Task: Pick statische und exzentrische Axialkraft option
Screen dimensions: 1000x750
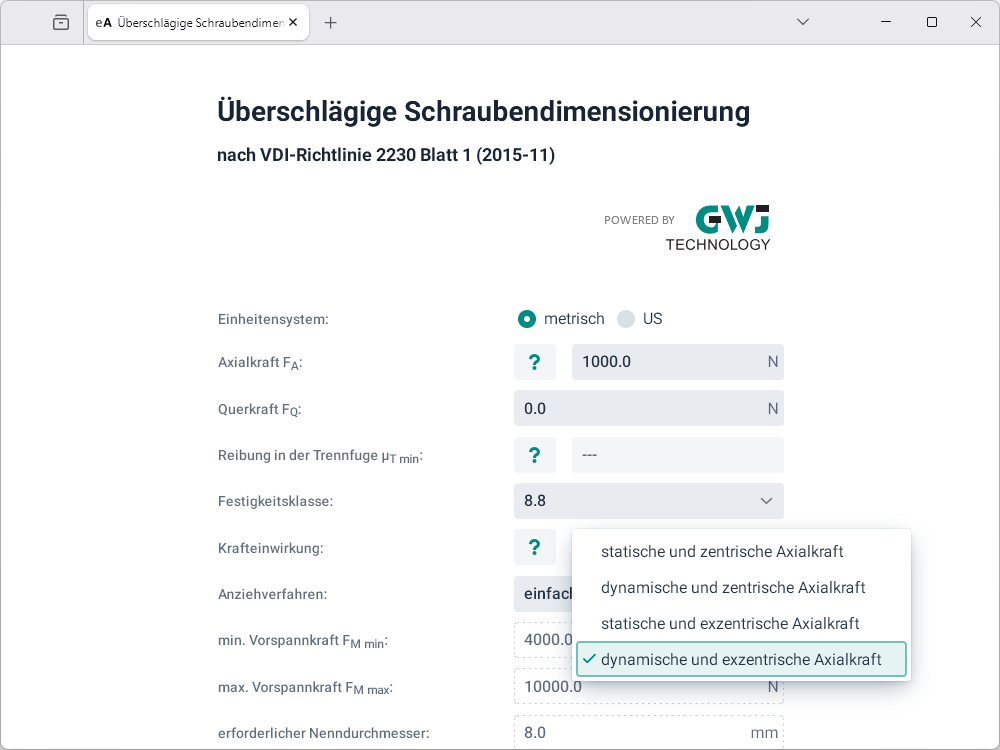Action: 729,624
